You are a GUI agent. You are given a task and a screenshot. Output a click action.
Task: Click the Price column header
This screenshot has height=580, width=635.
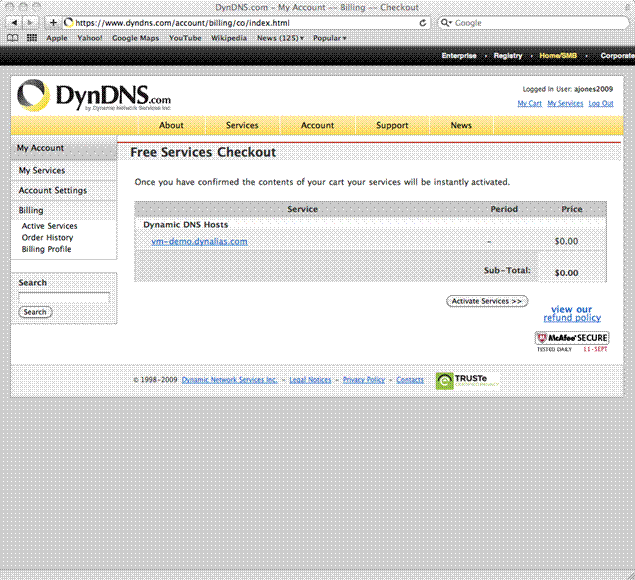point(572,209)
